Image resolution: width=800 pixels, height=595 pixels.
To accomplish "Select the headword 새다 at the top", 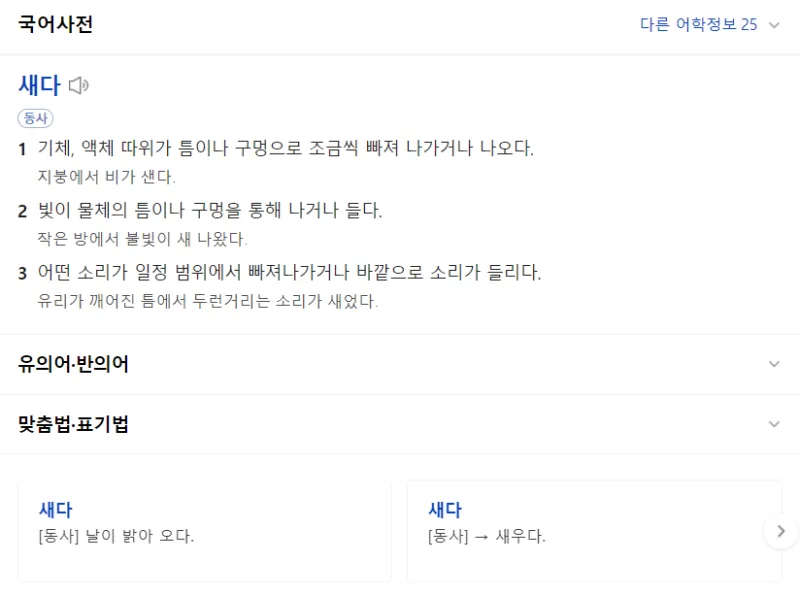I will [40, 85].
